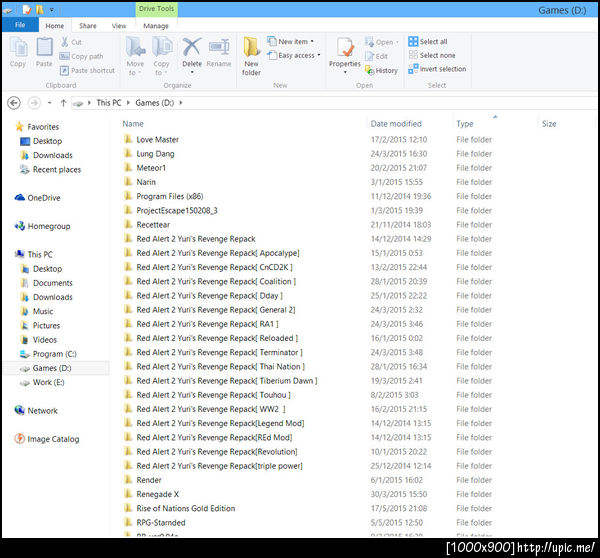Image resolution: width=600 pixels, height=558 pixels.
Task: Switch to the Manage ribbon tab
Action: (156, 26)
